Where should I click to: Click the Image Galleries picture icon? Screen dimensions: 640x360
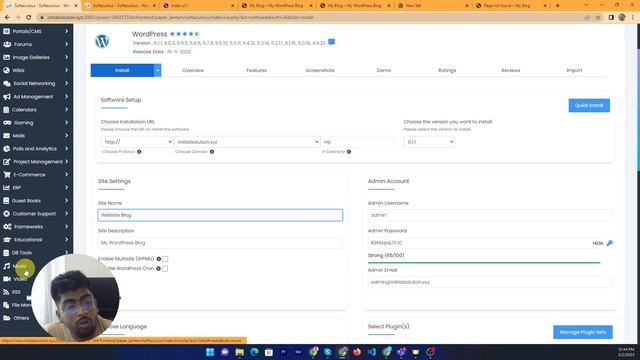[x=7, y=57]
